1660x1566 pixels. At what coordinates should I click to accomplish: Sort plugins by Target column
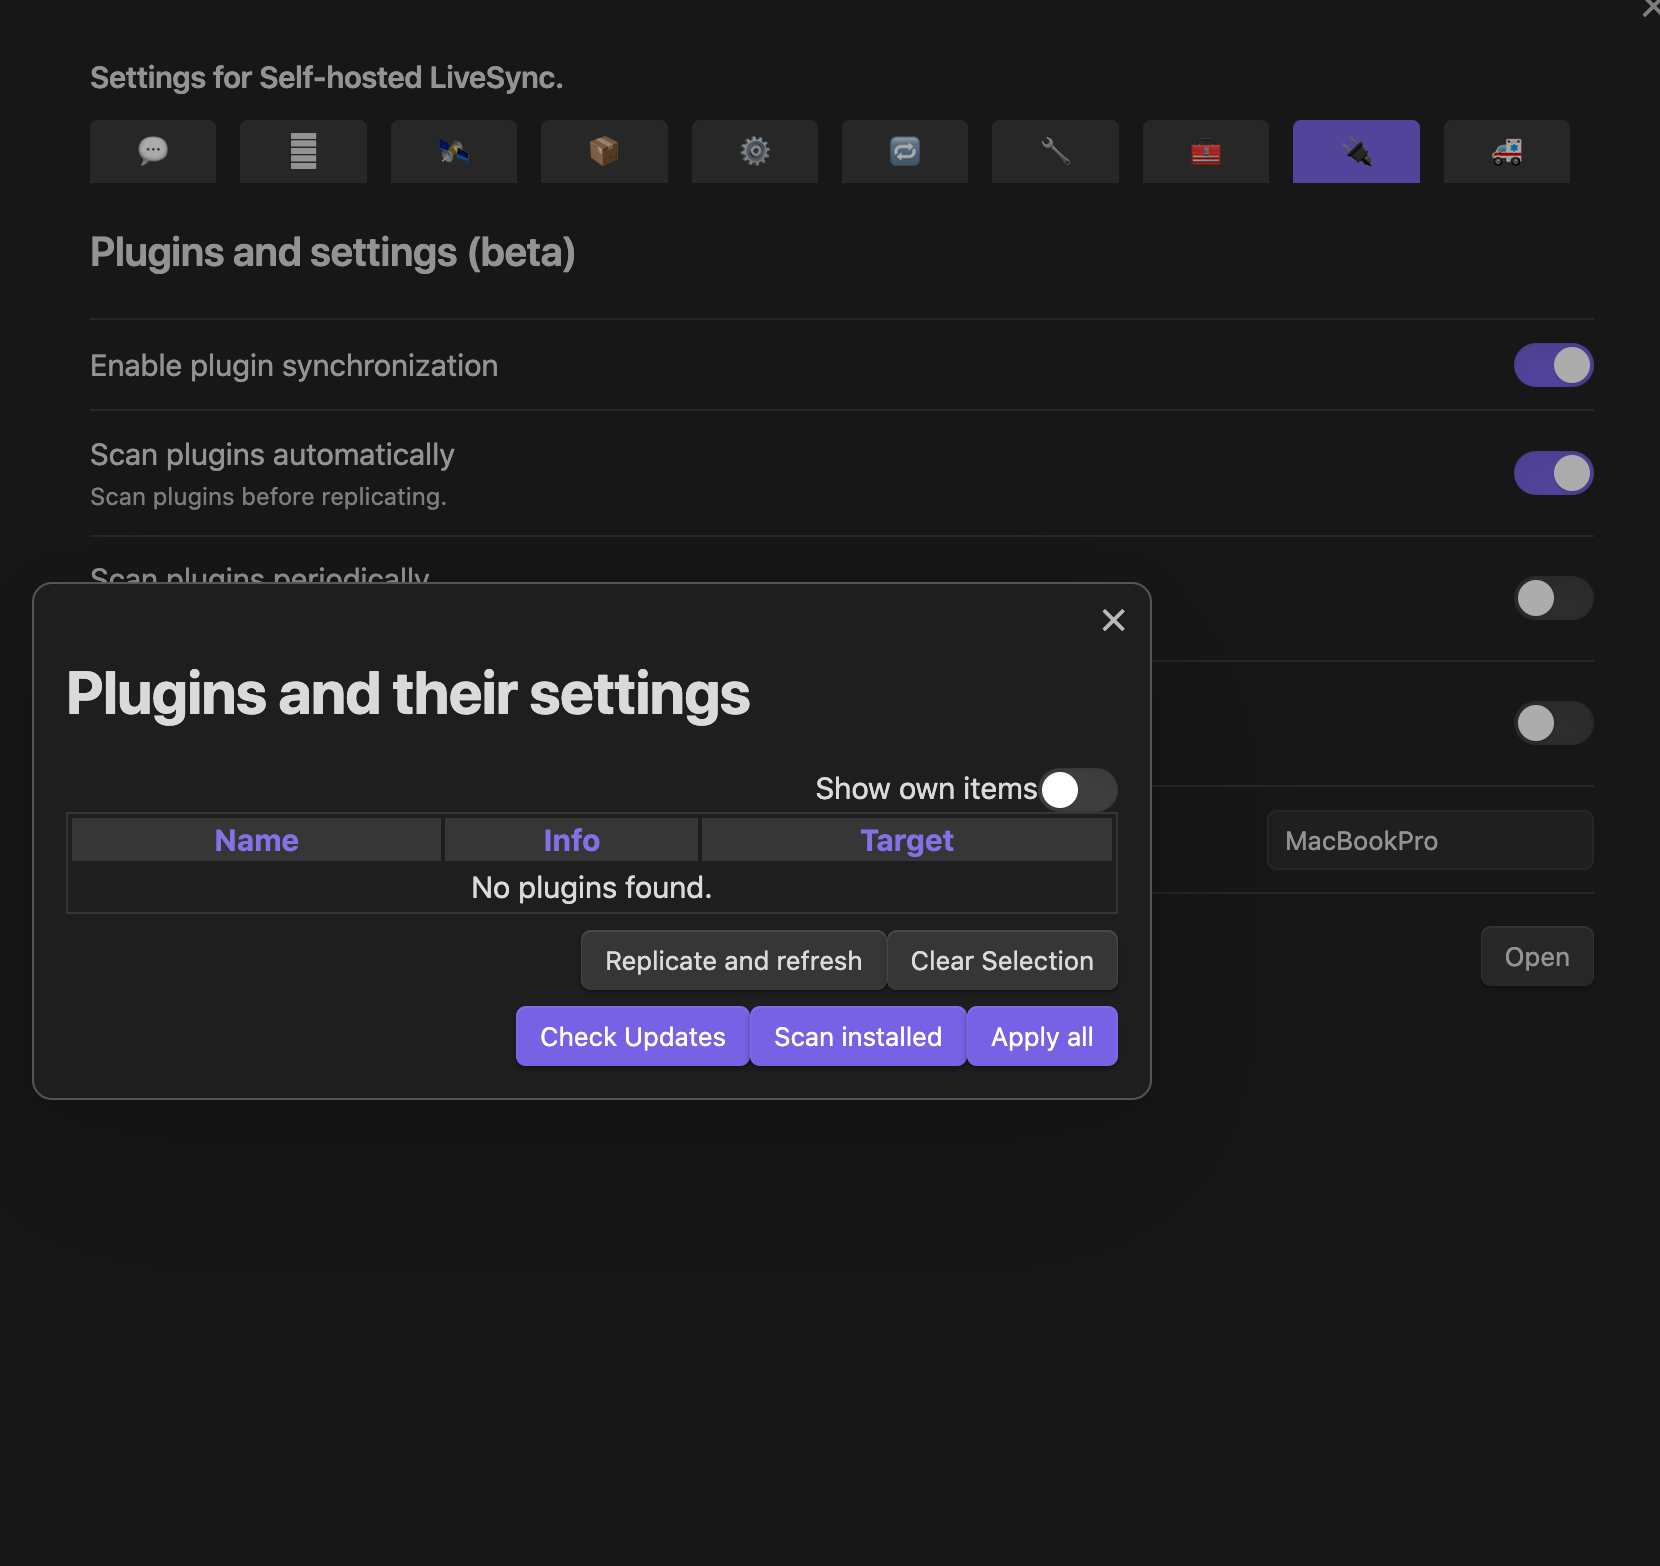tap(906, 839)
